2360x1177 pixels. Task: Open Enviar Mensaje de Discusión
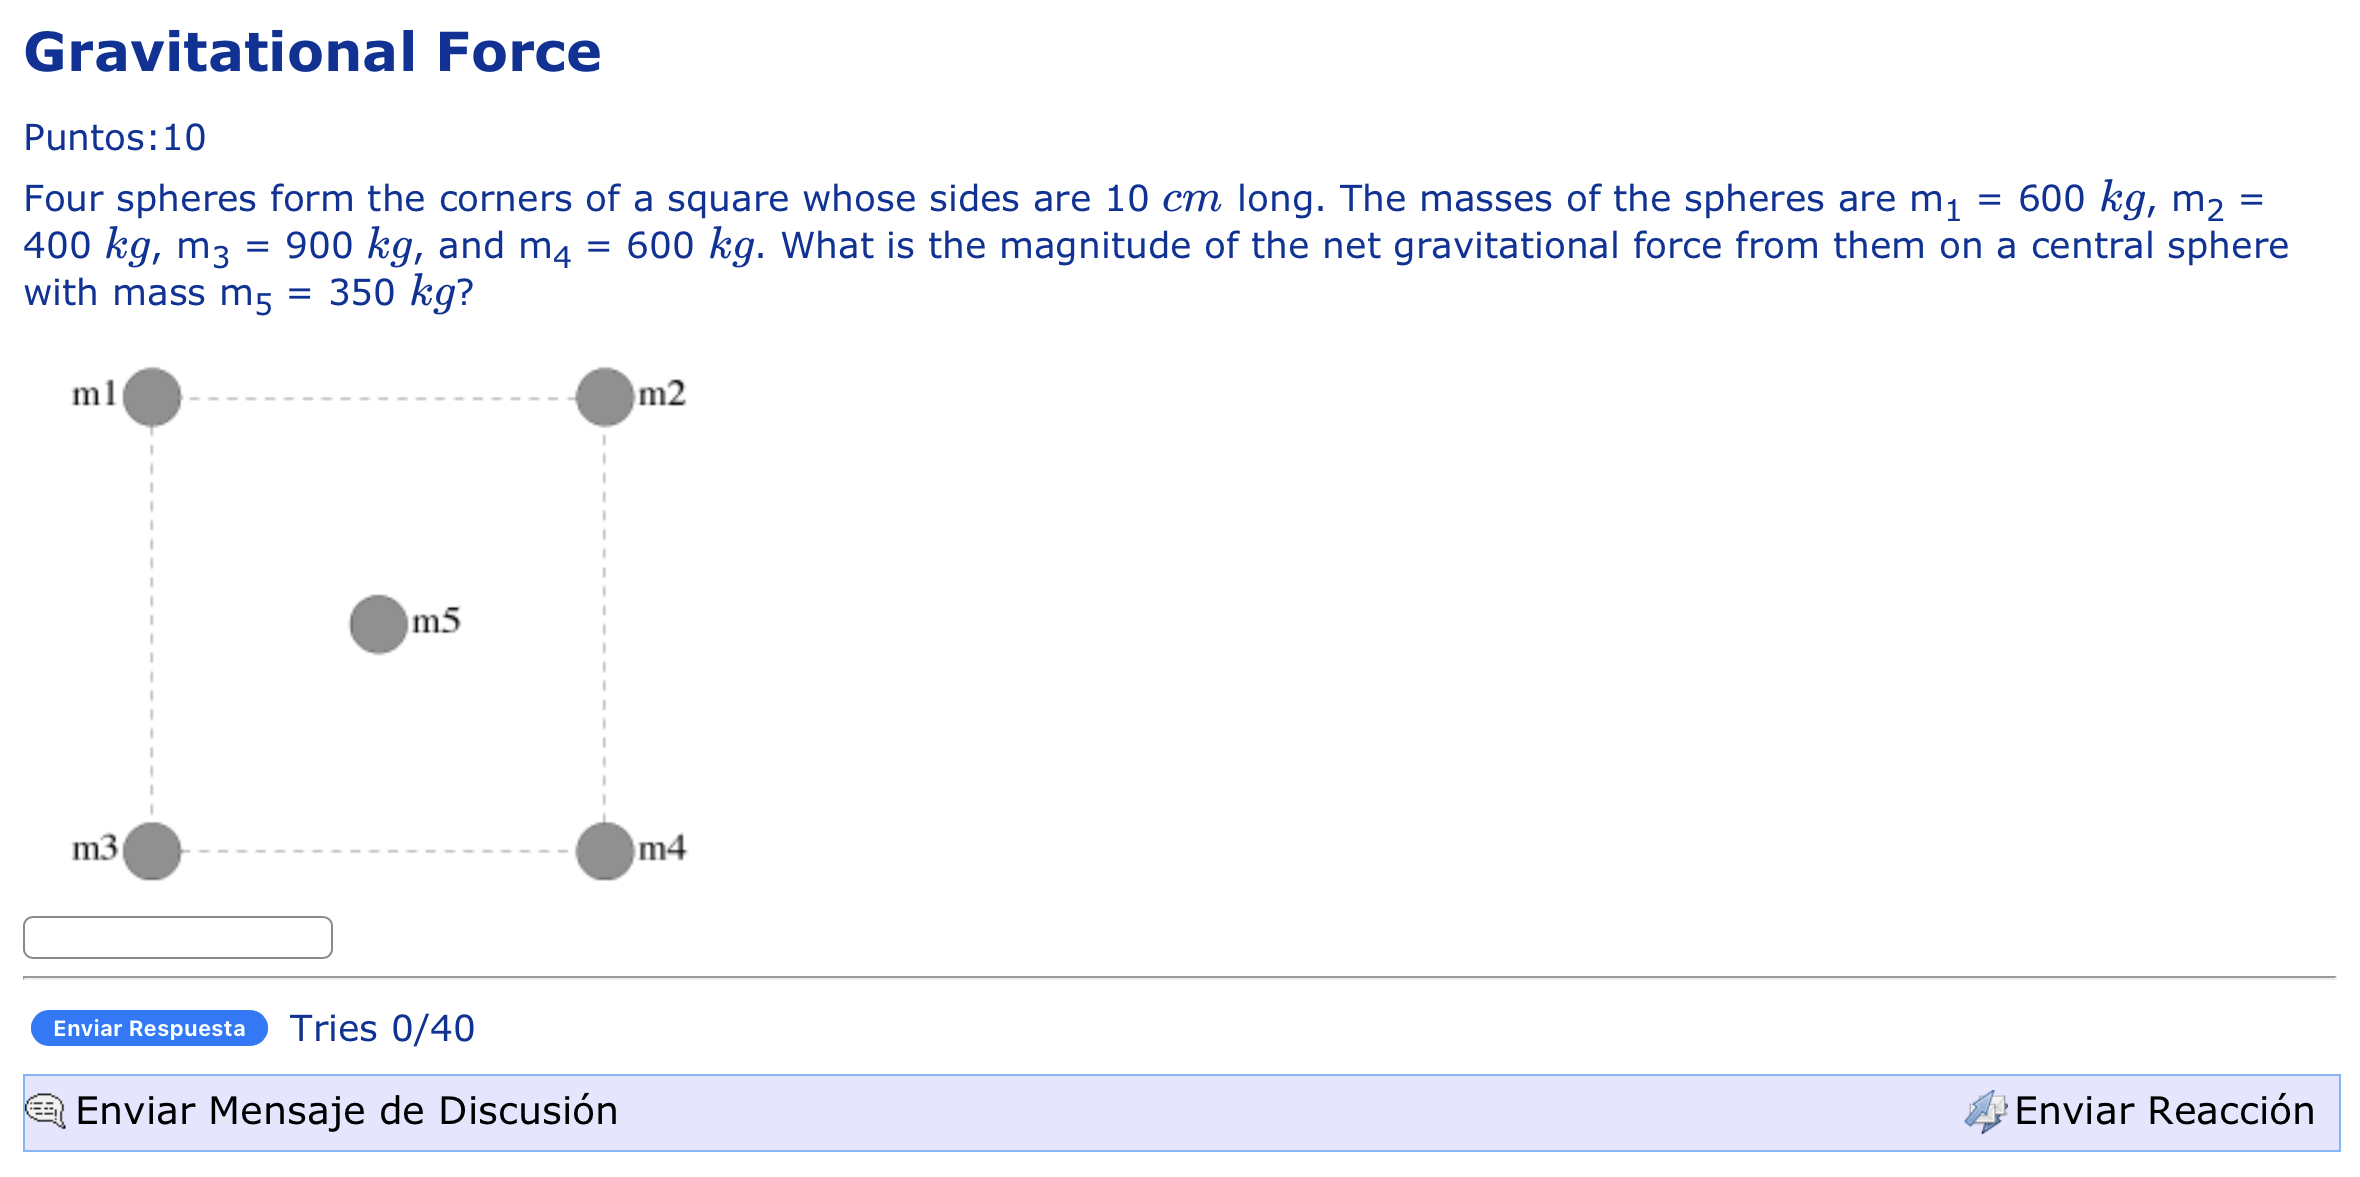[345, 1110]
